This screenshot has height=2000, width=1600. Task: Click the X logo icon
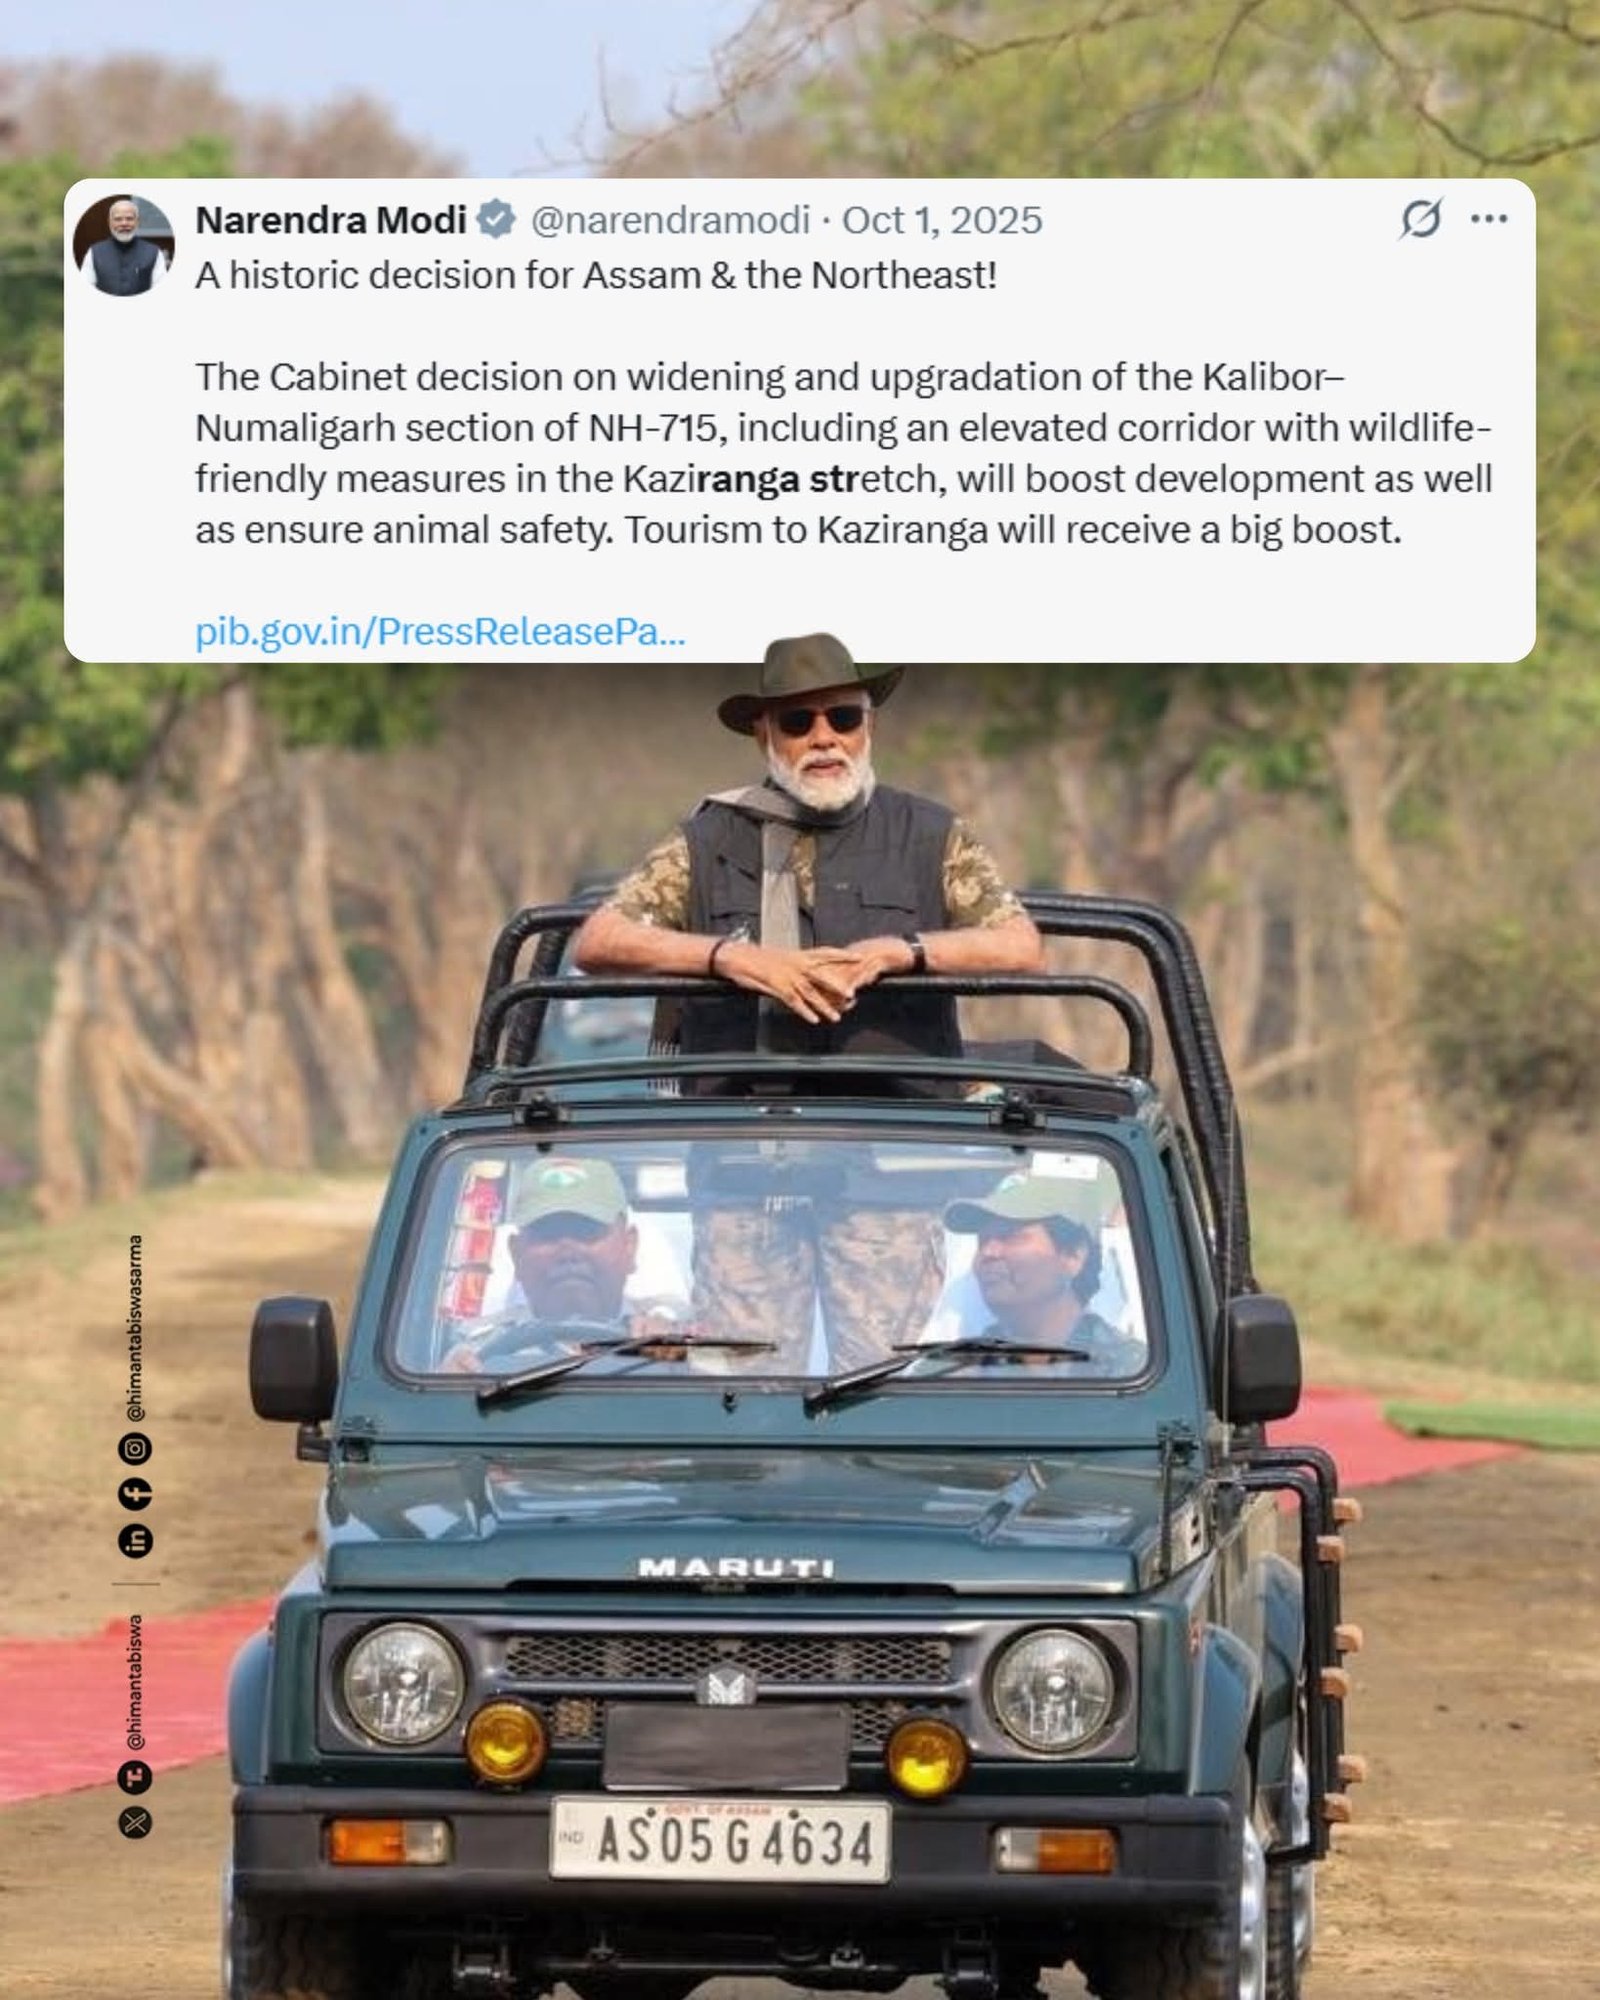point(136,1823)
